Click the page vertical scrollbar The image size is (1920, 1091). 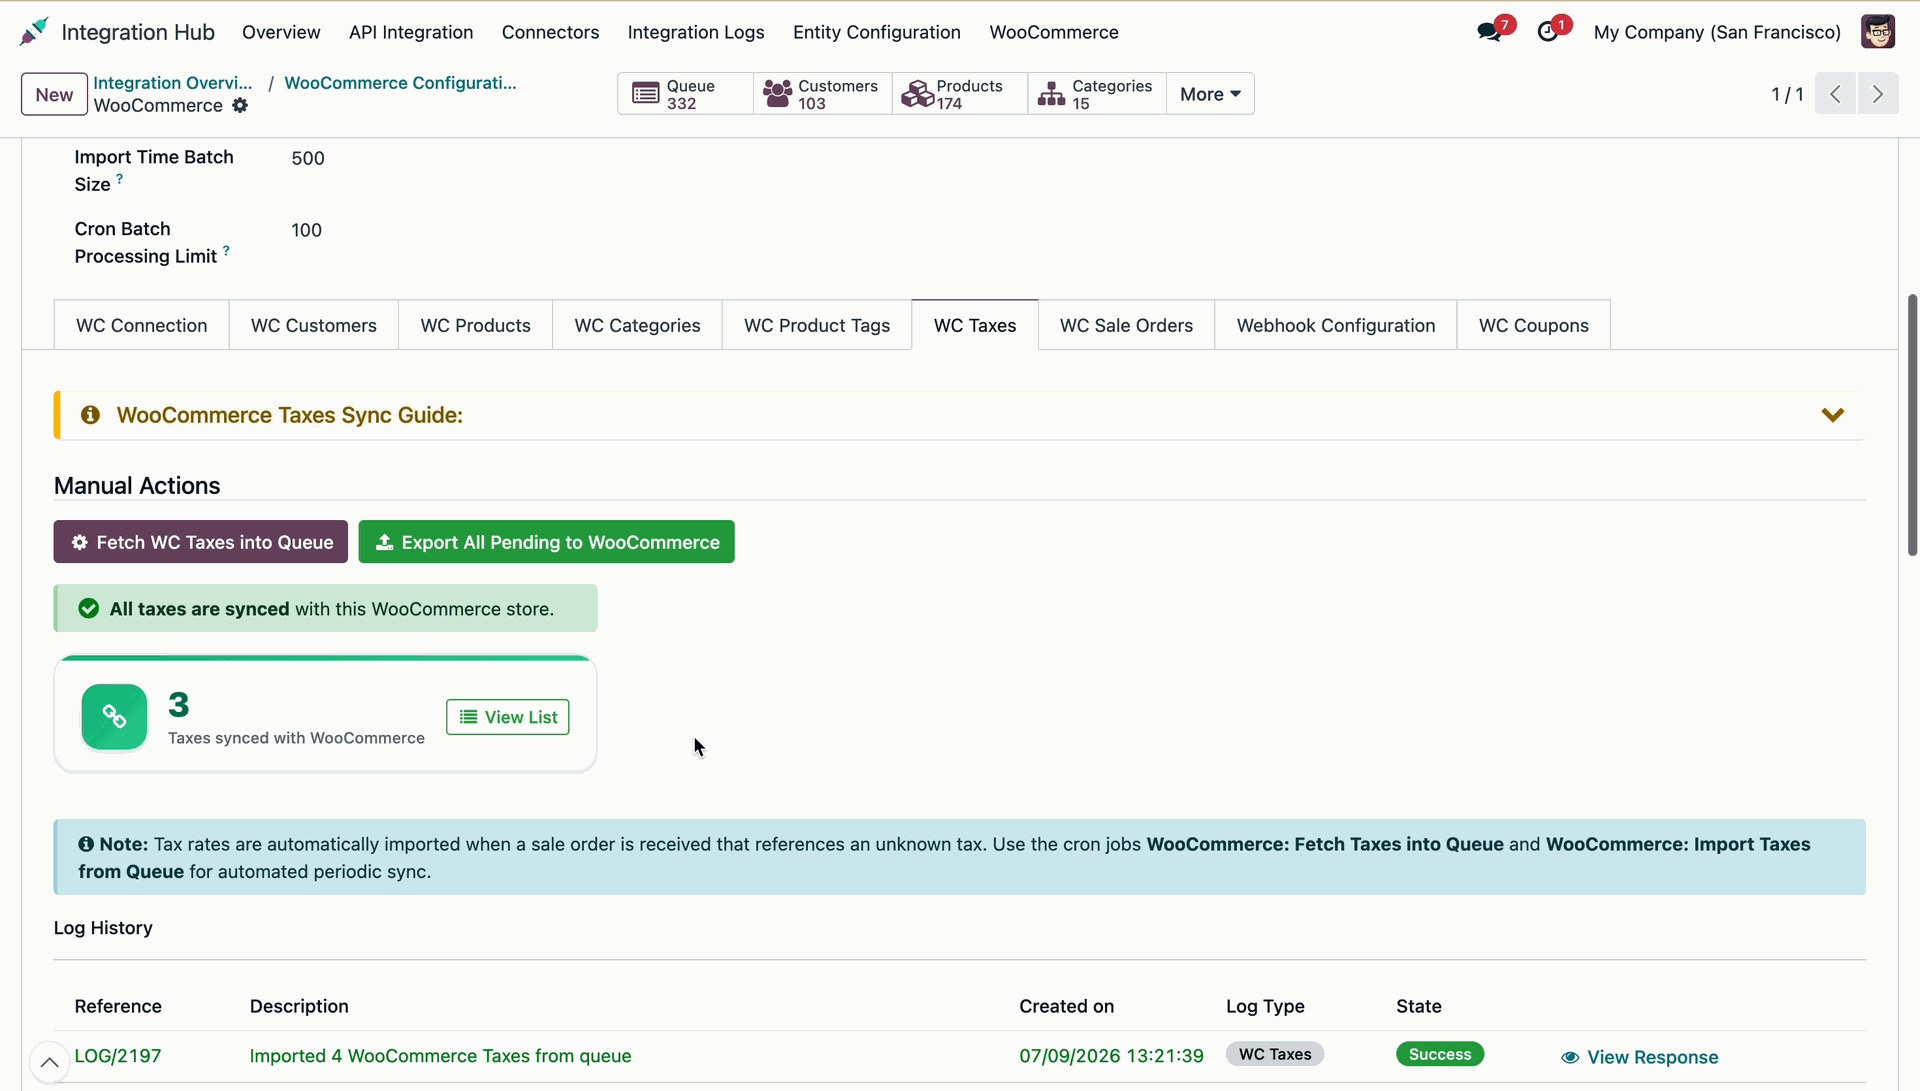(1912, 425)
